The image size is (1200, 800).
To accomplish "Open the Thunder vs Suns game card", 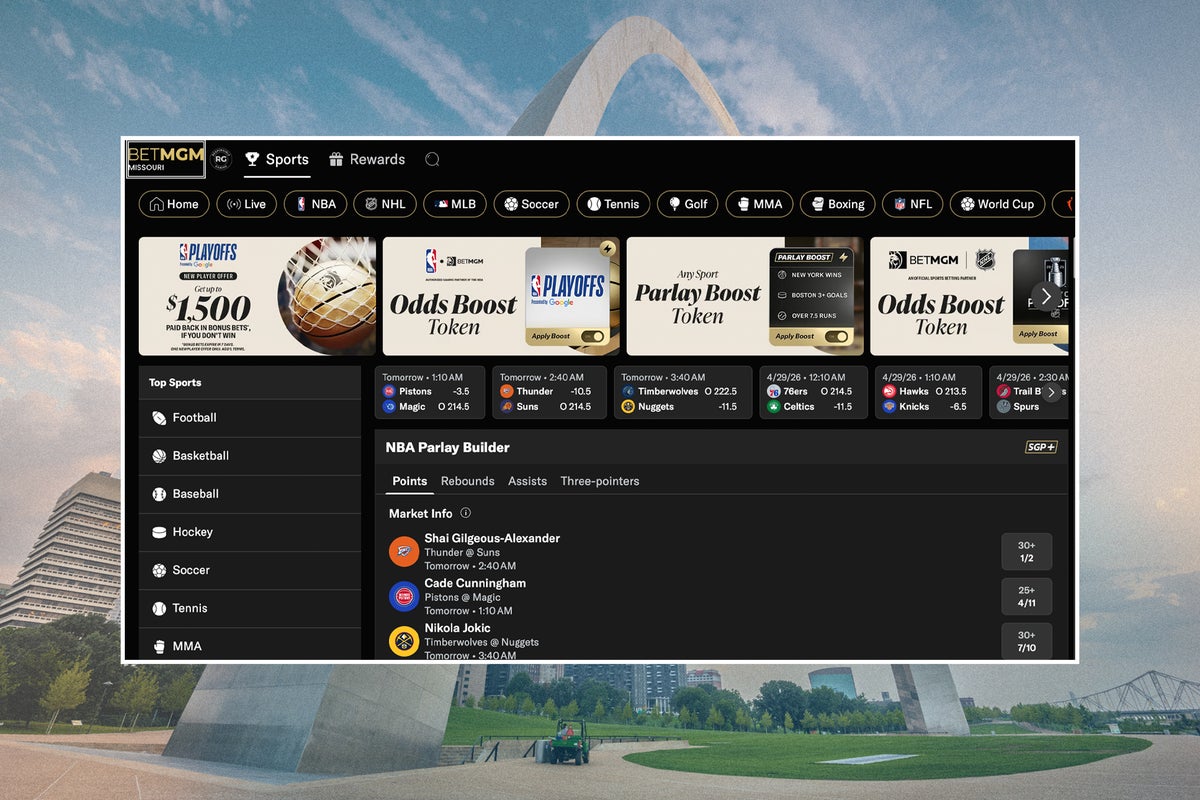I will click(549, 392).
